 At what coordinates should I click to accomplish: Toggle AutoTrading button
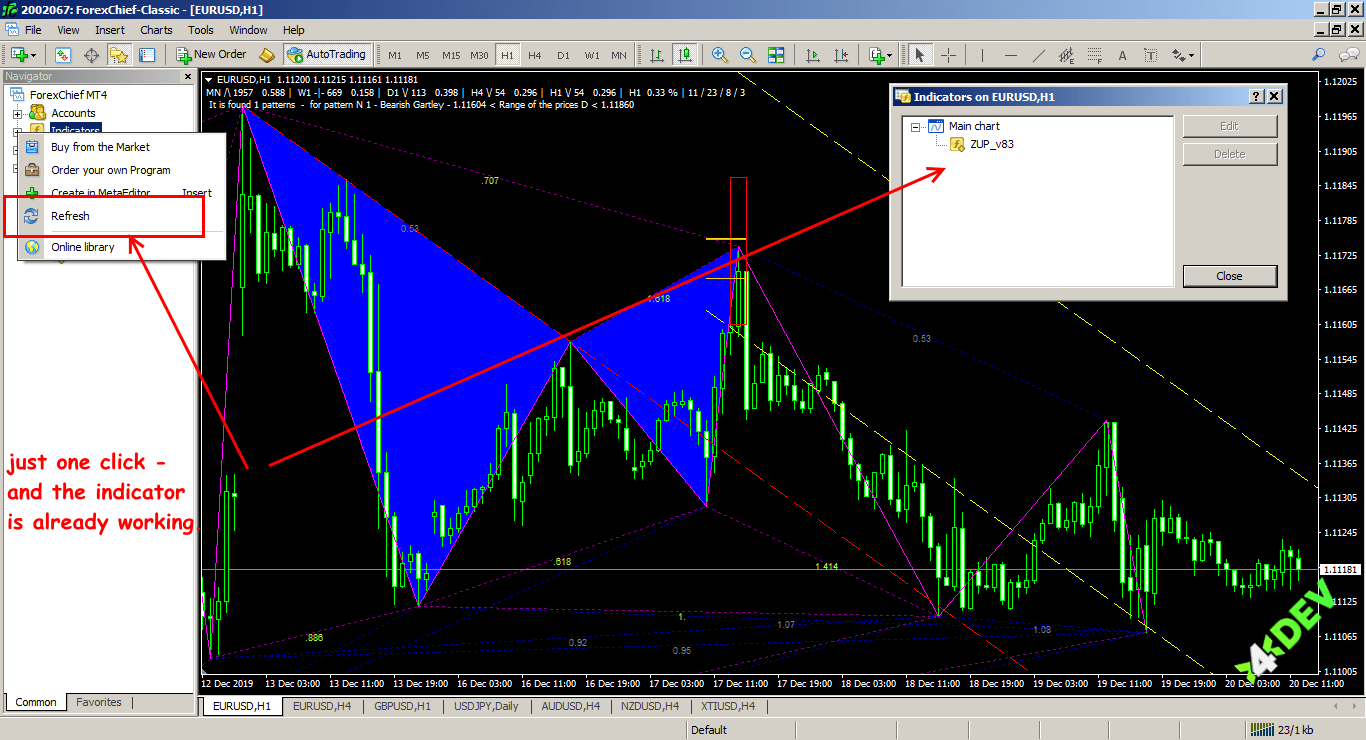pyautogui.click(x=328, y=55)
